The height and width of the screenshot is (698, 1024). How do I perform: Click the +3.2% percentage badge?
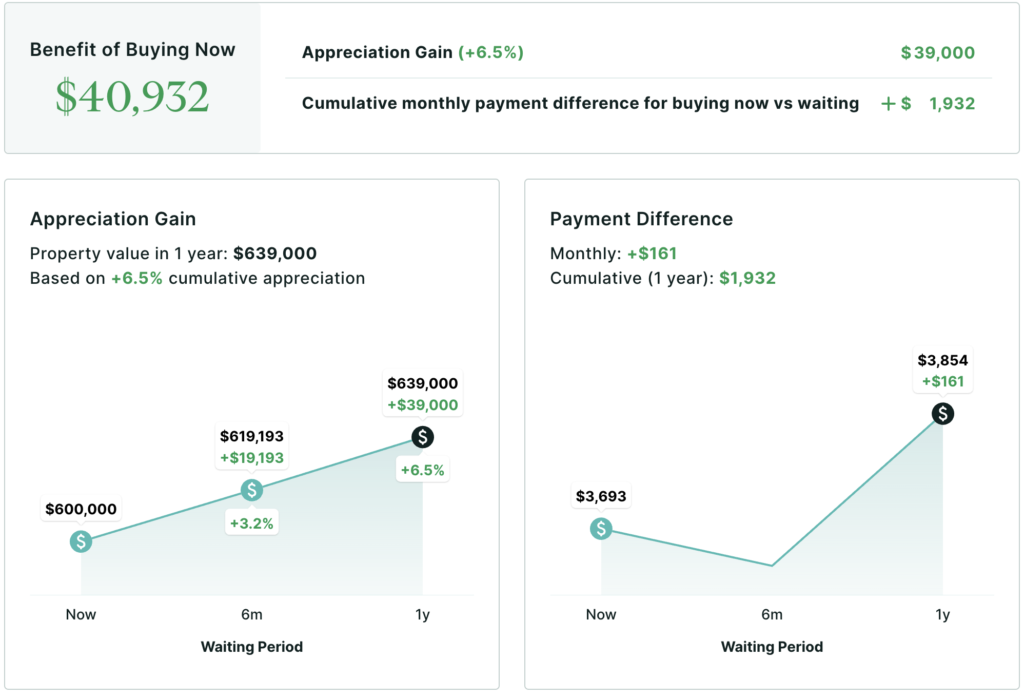(x=252, y=523)
